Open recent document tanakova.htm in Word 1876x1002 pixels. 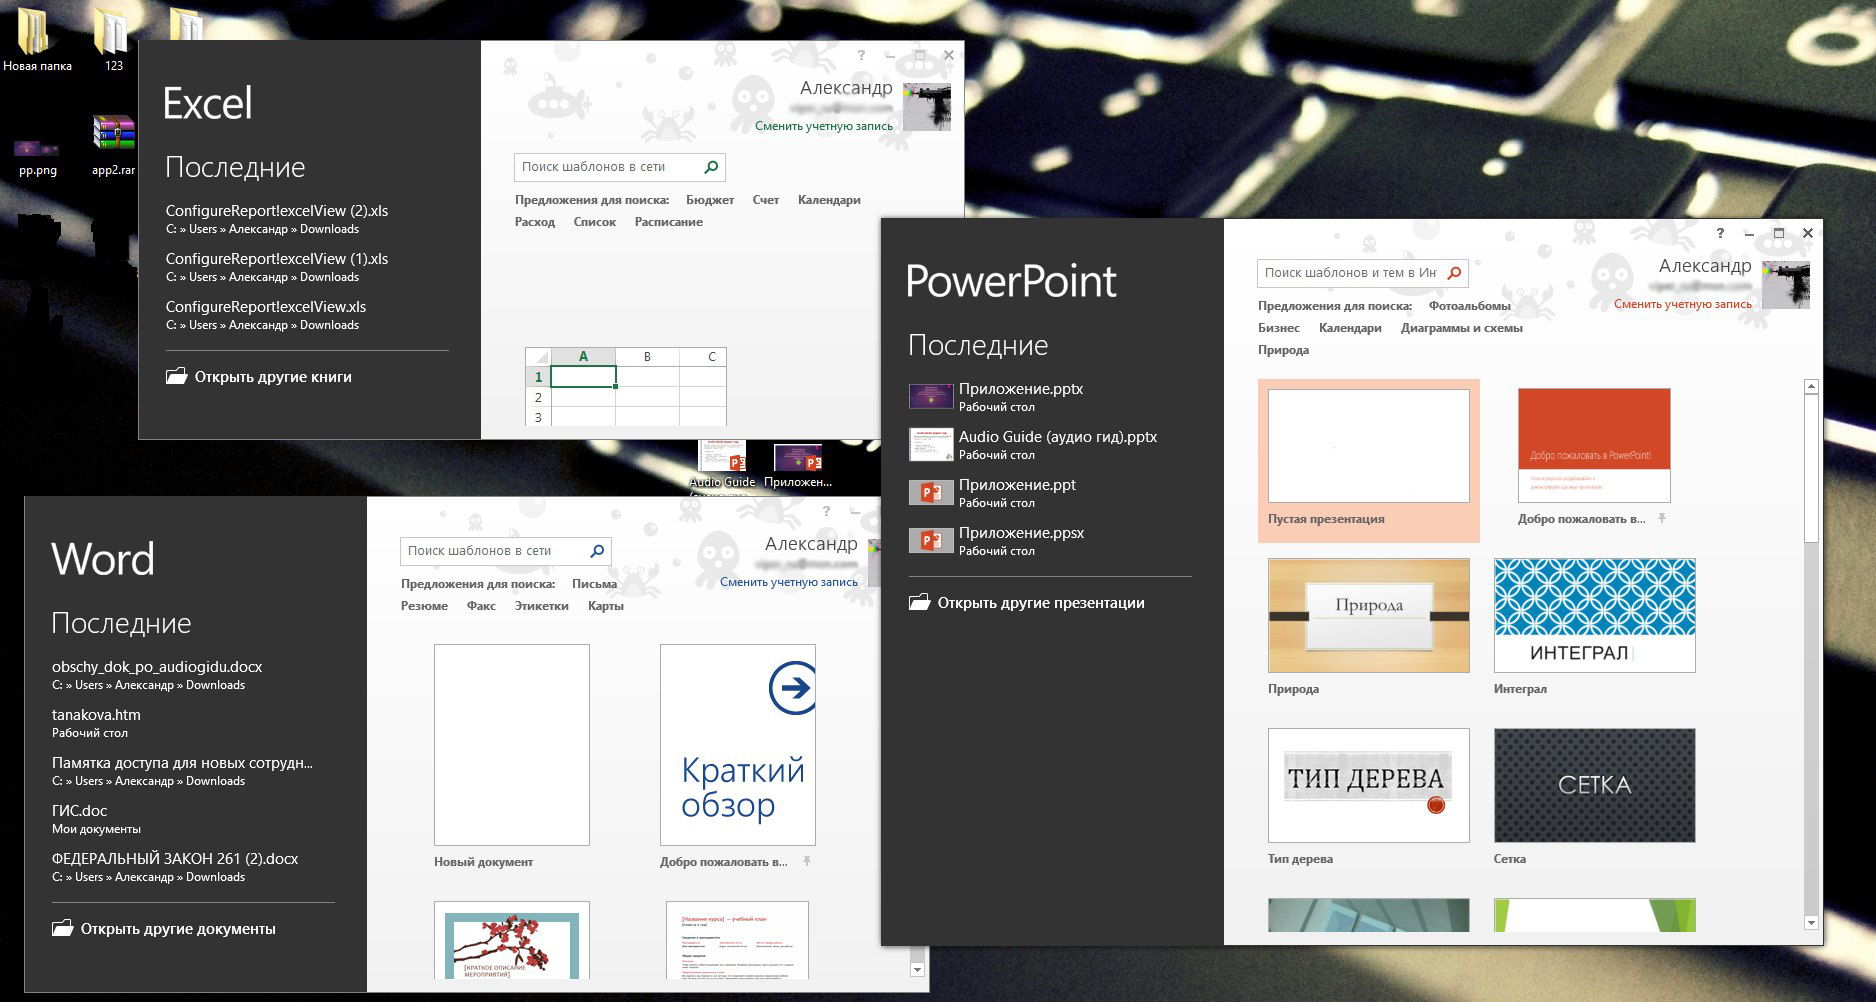(x=96, y=715)
